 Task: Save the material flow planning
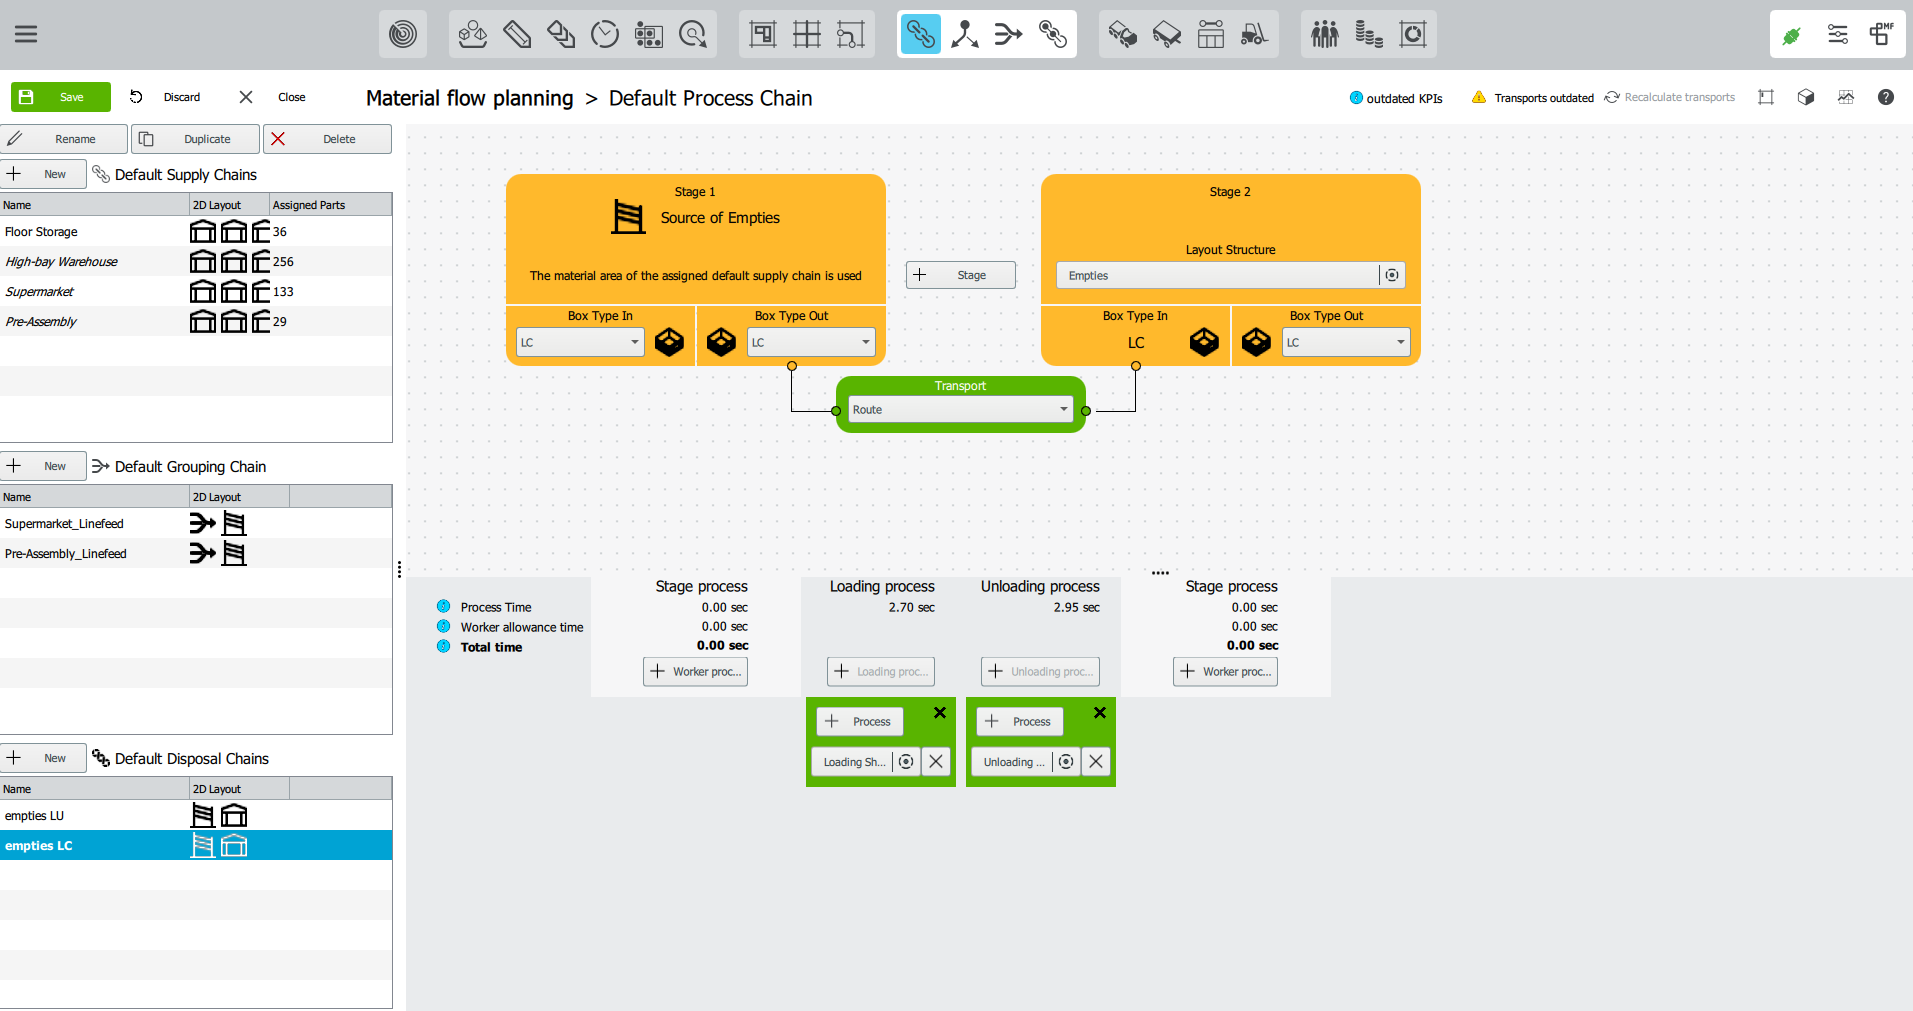tap(60, 97)
